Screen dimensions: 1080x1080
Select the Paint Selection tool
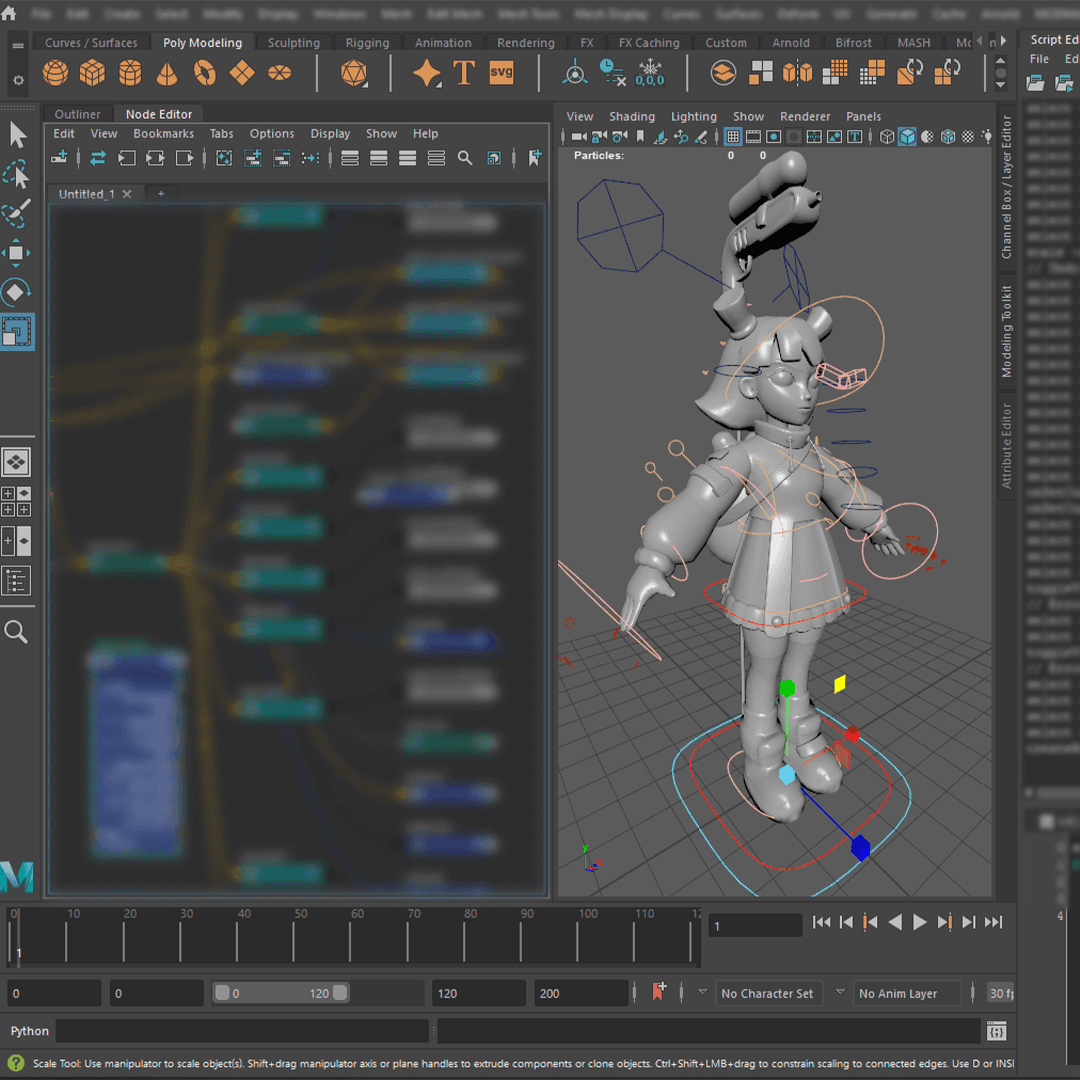17,213
